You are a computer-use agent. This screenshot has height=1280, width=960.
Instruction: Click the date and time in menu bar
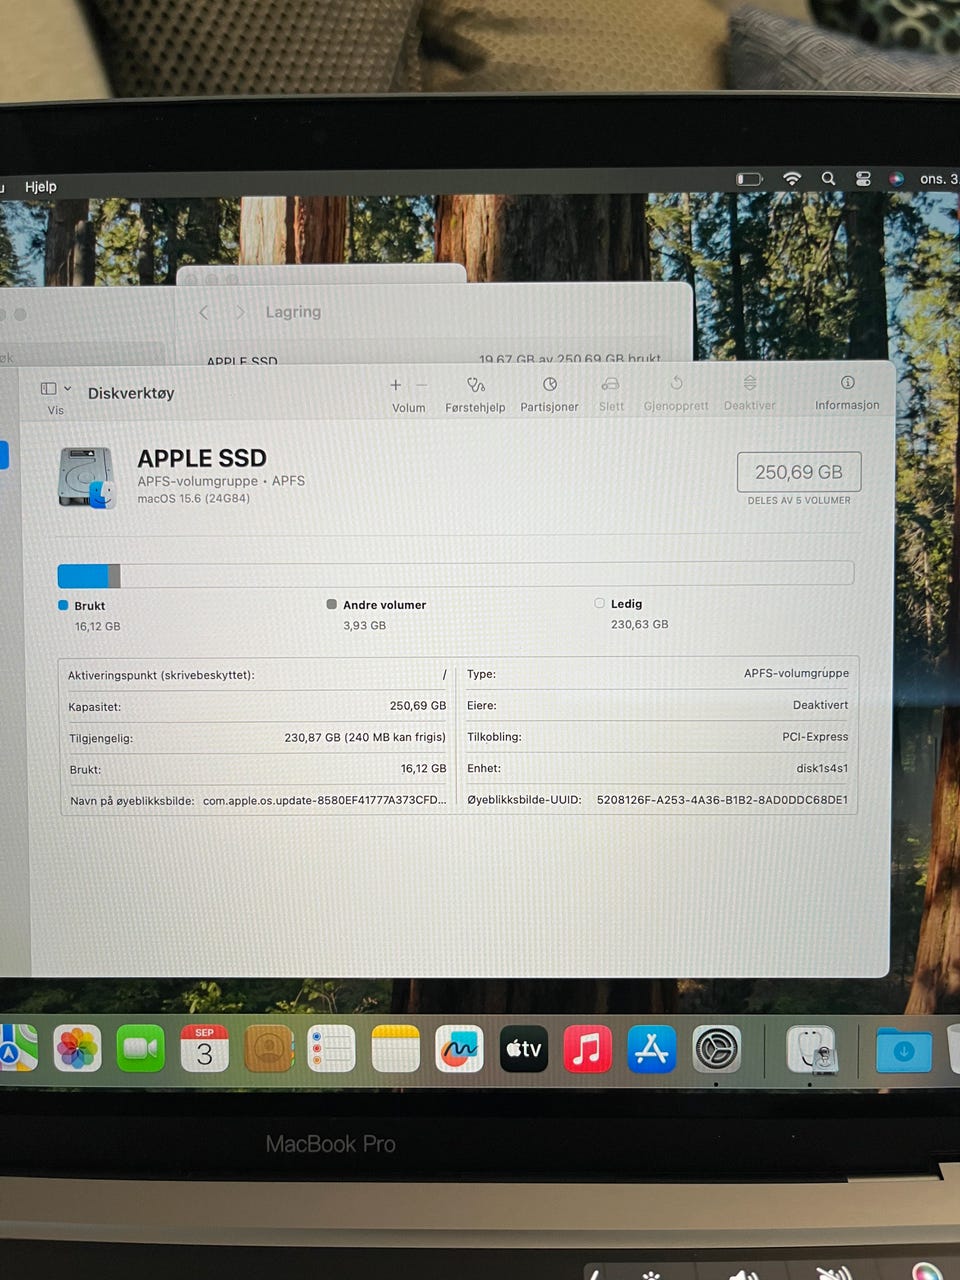(939, 179)
